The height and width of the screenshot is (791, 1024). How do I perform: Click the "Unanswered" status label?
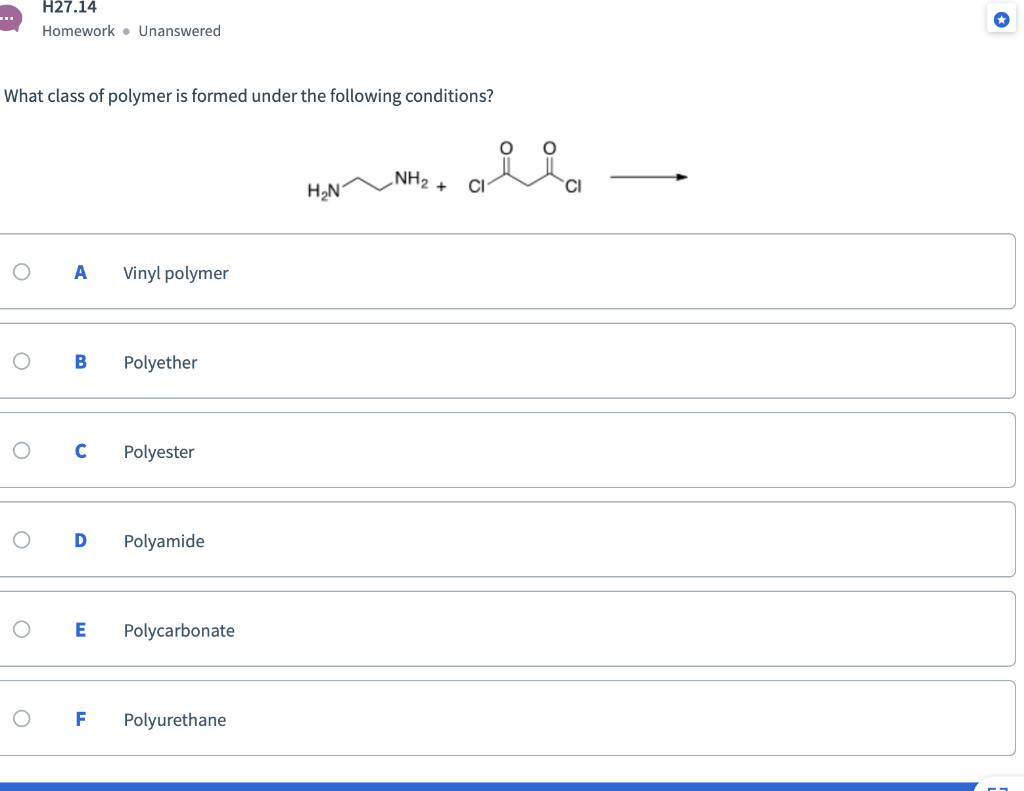pyautogui.click(x=180, y=31)
